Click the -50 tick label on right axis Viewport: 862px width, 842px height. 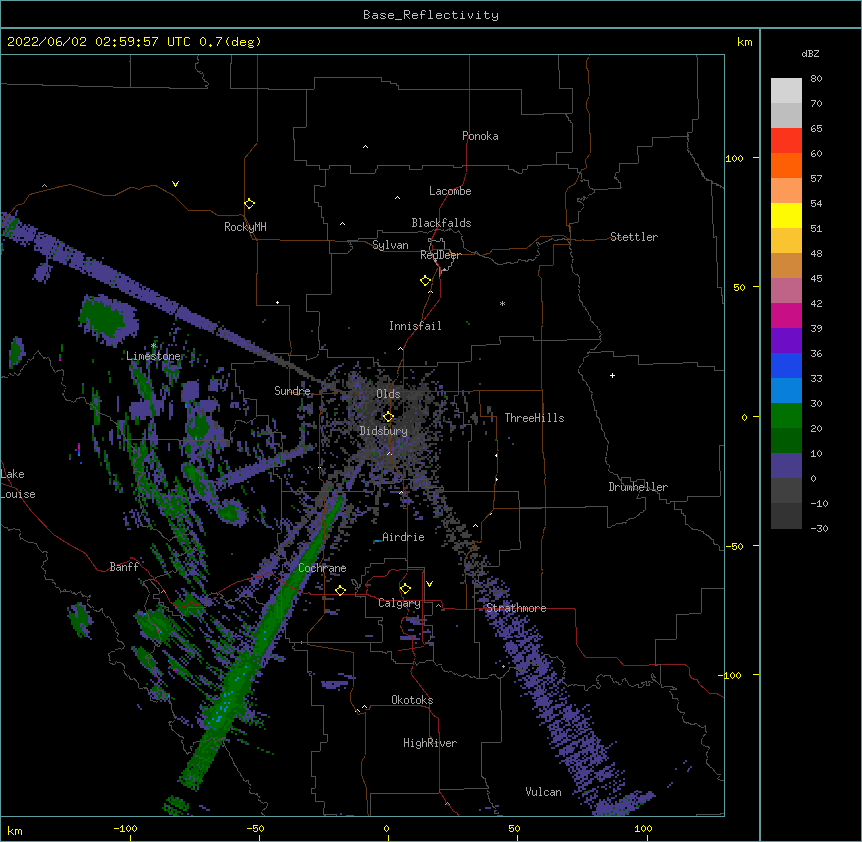[x=734, y=546]
